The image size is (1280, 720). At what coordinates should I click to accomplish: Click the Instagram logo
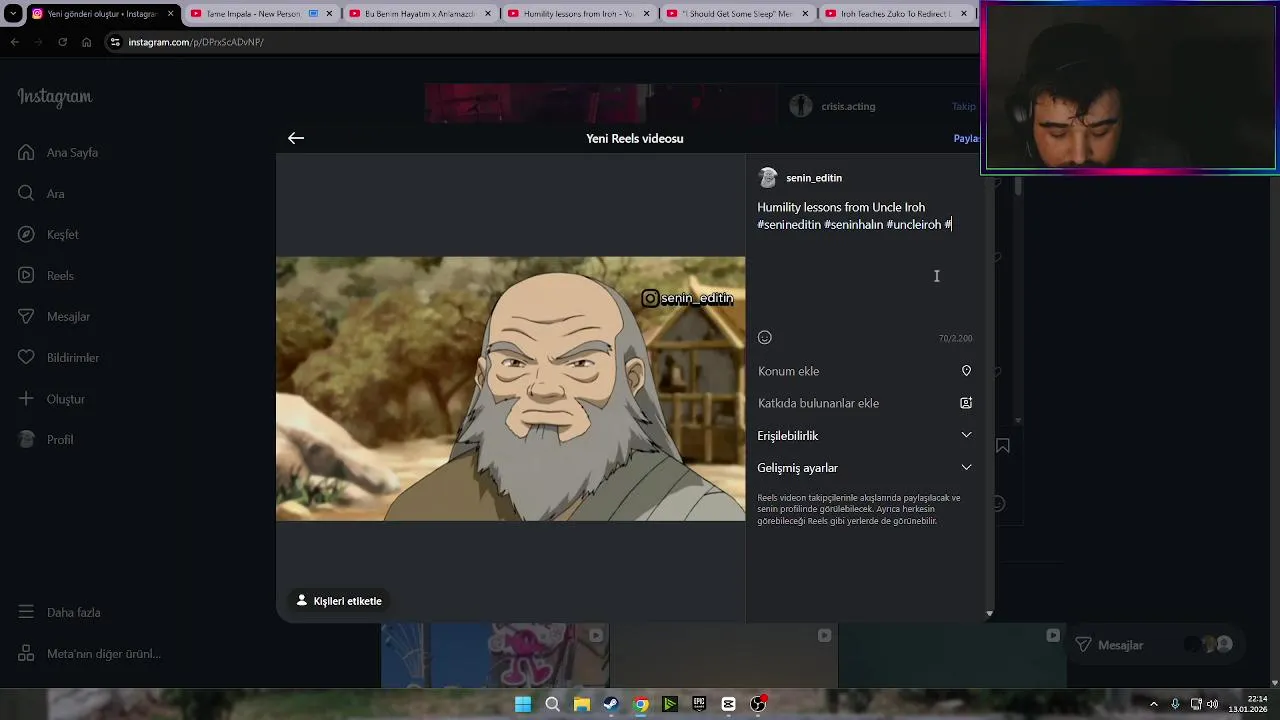coord(54,97)
